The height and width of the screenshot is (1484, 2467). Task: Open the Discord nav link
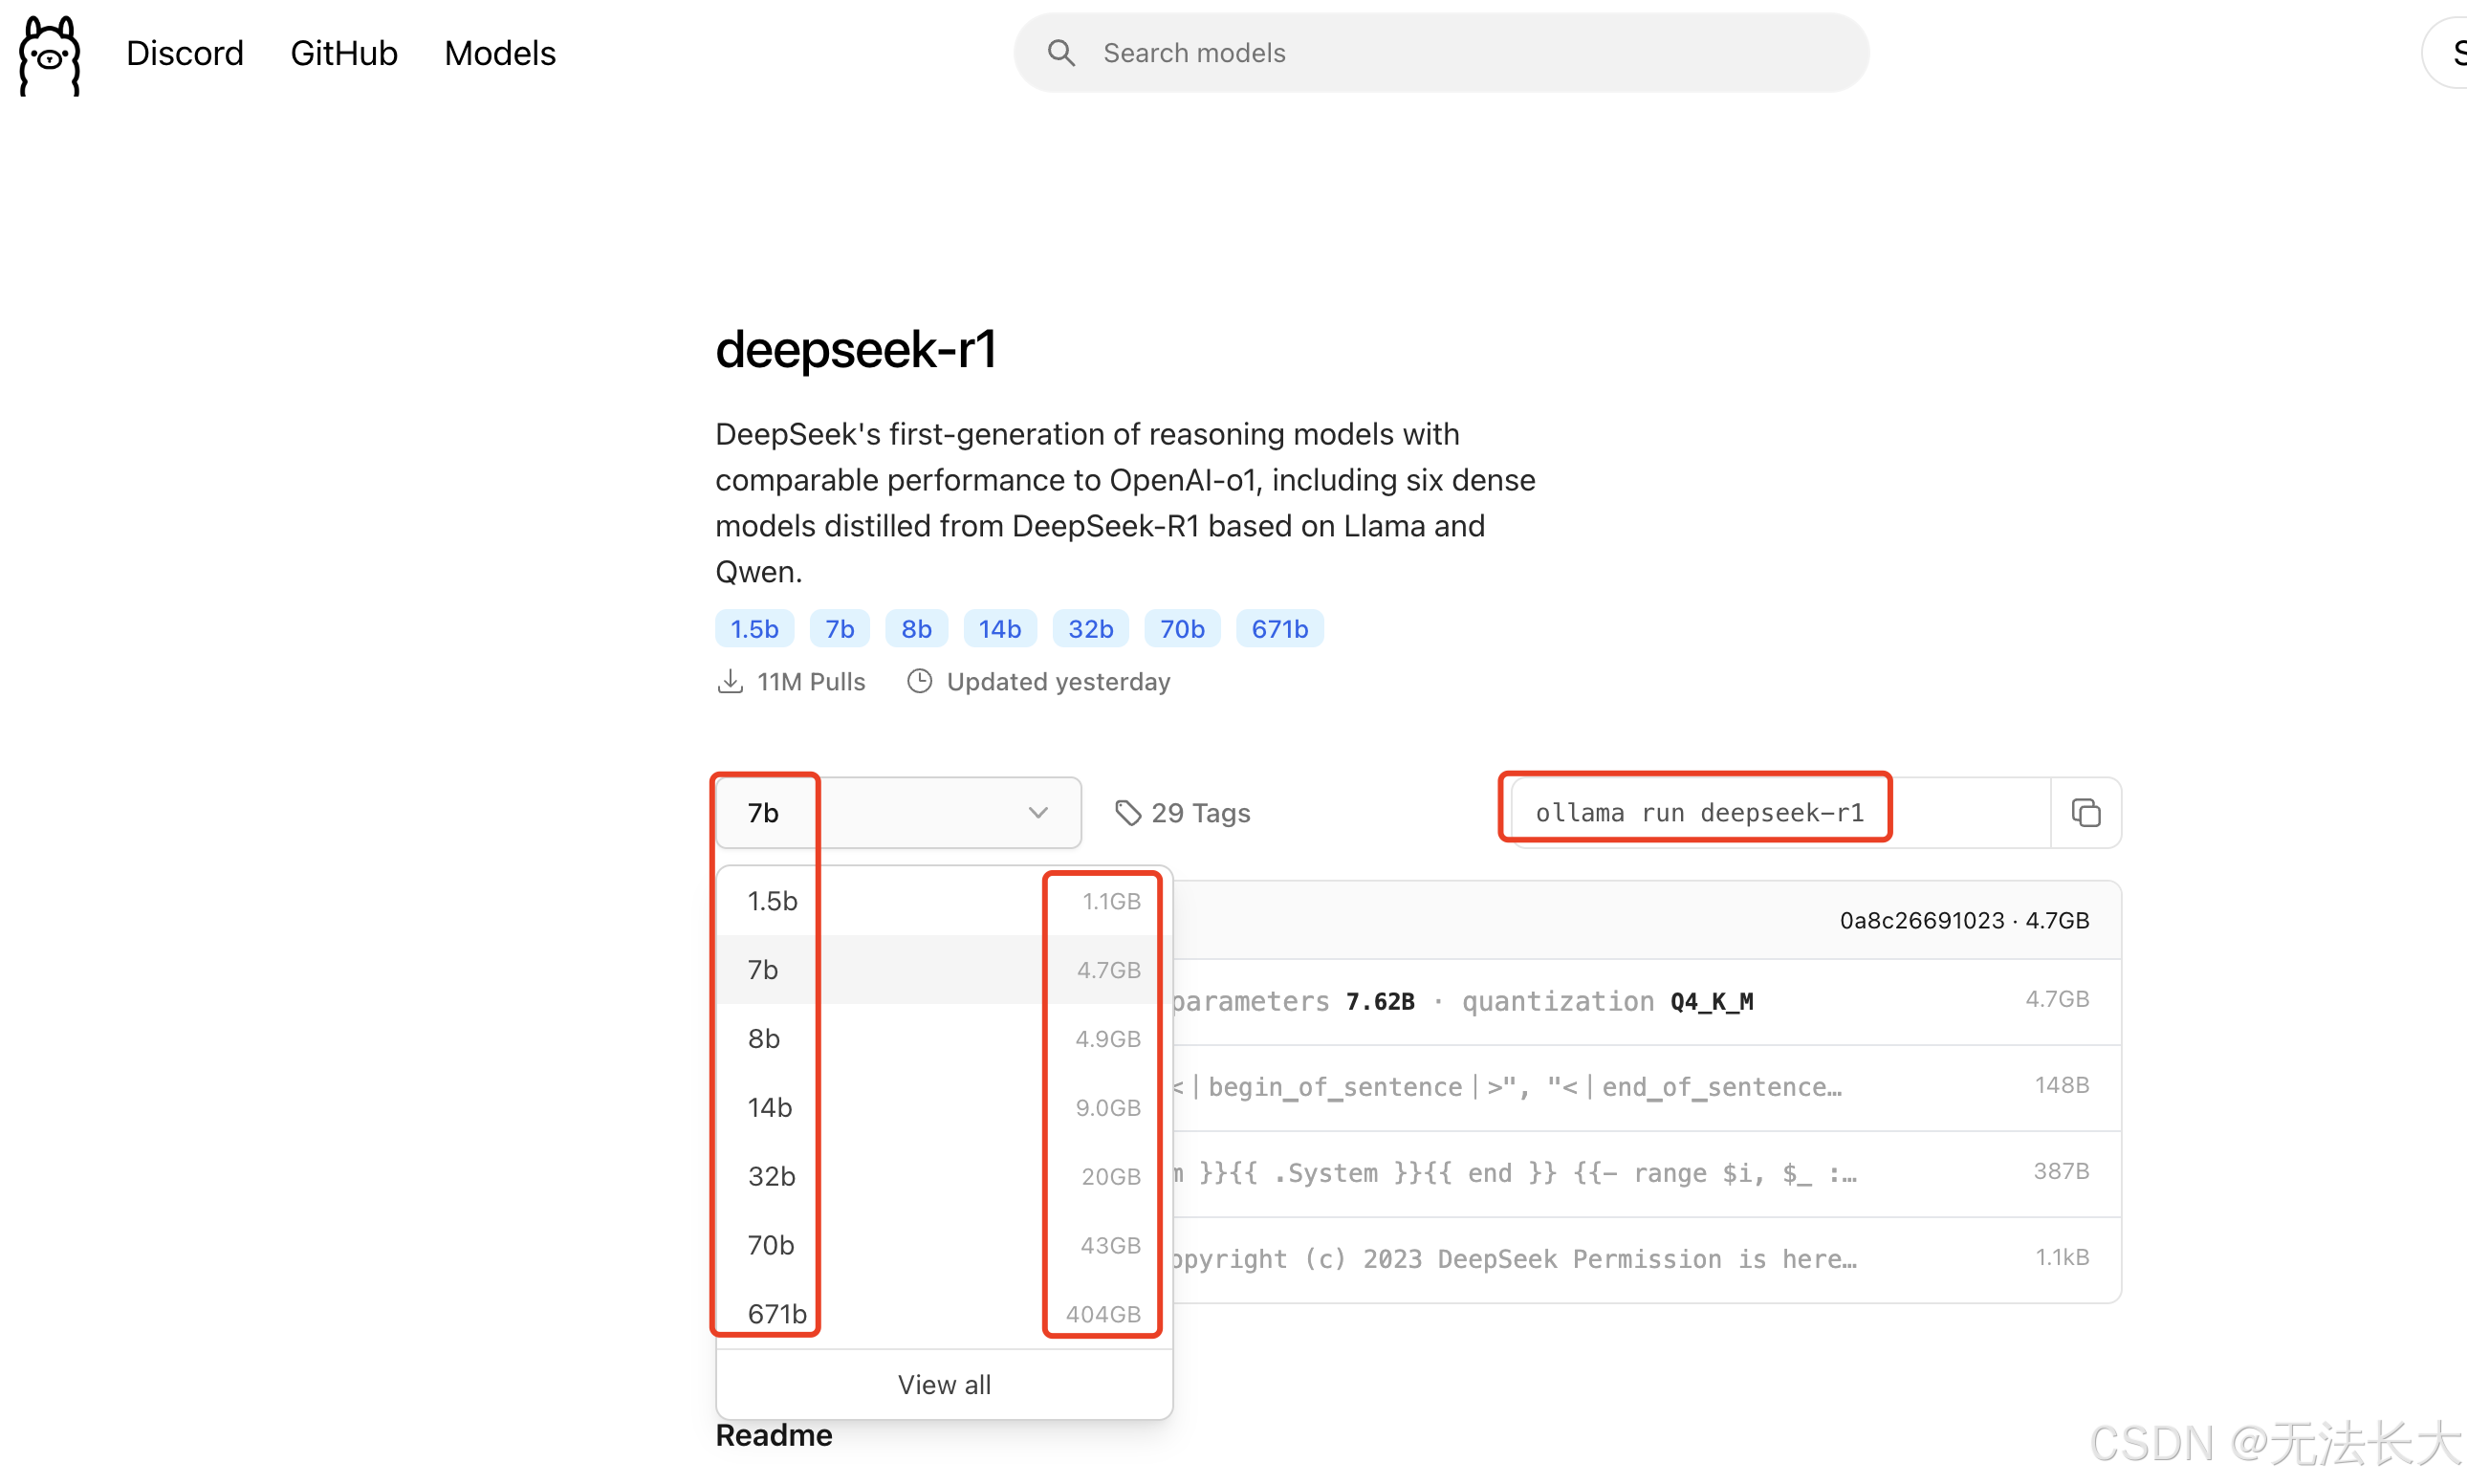click(x=185, y=53)
